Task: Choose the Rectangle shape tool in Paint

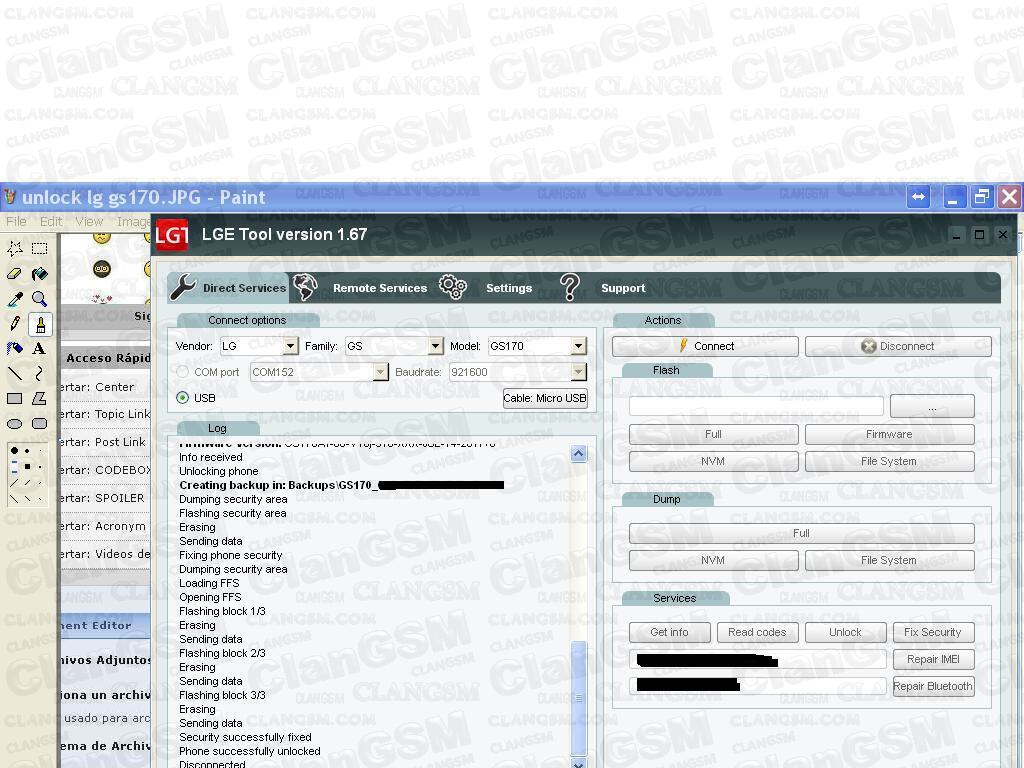Action: (x=14, y=398)
